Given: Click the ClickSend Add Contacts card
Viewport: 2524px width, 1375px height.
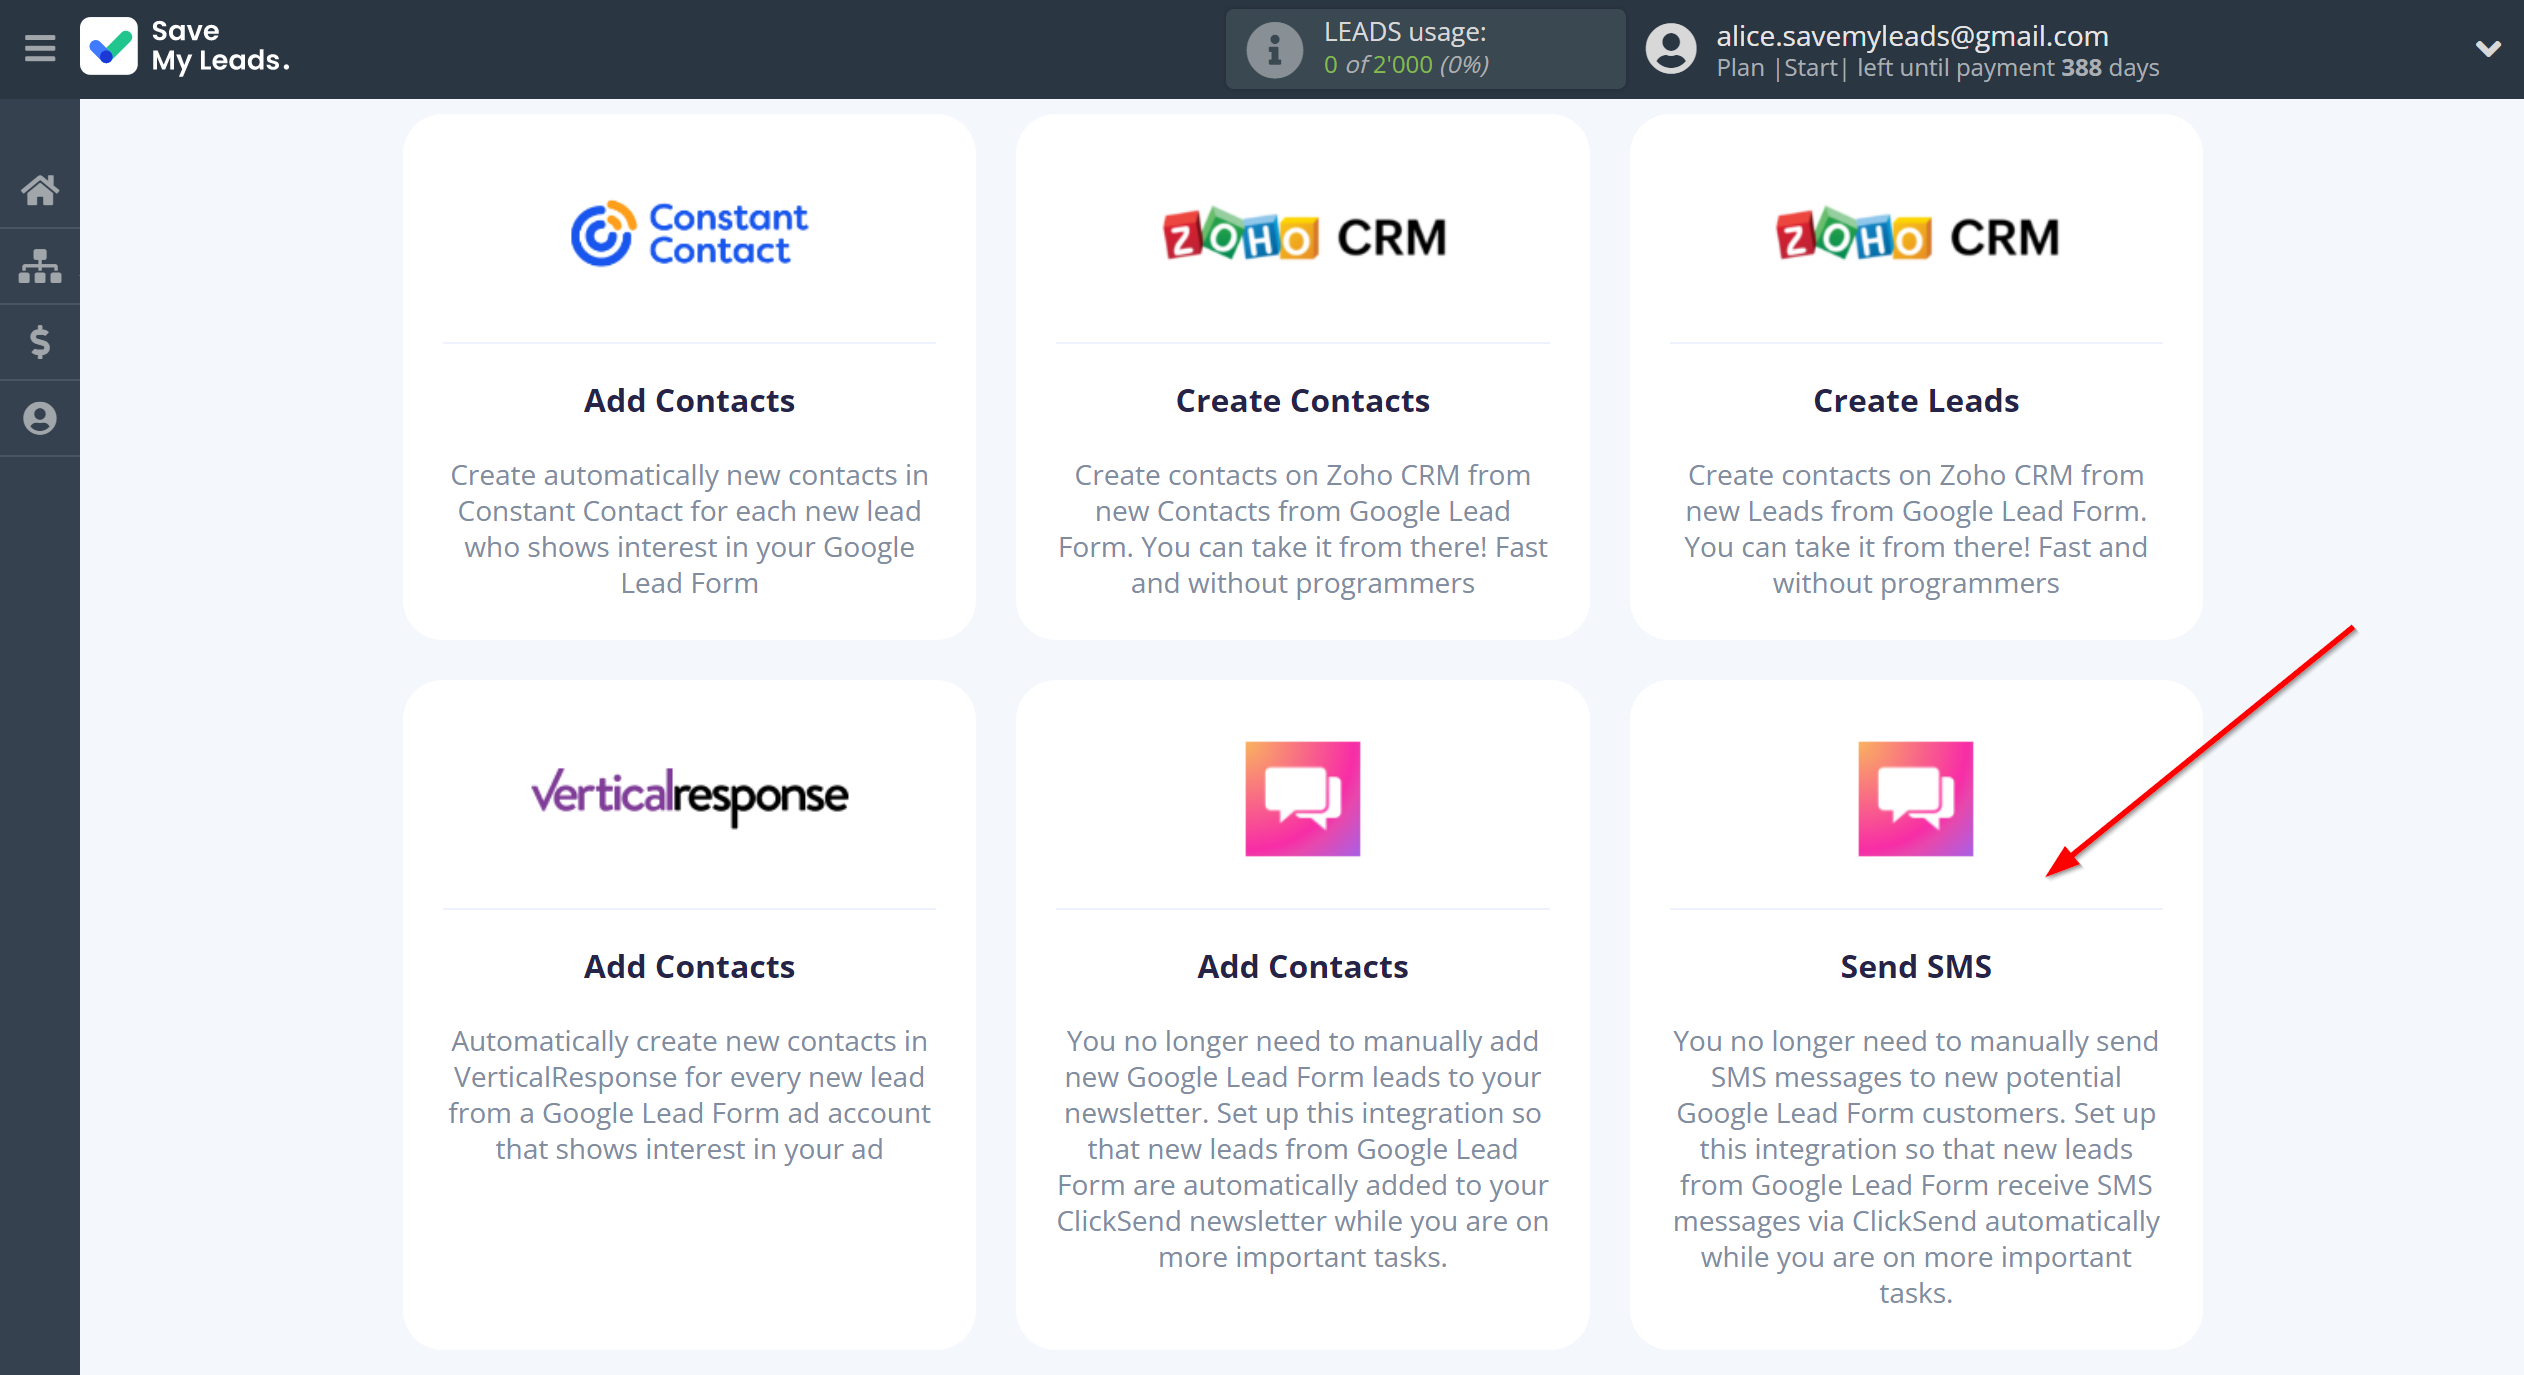Looking at the screenshot, I should pyautogui.click(x=1302, y=999).
